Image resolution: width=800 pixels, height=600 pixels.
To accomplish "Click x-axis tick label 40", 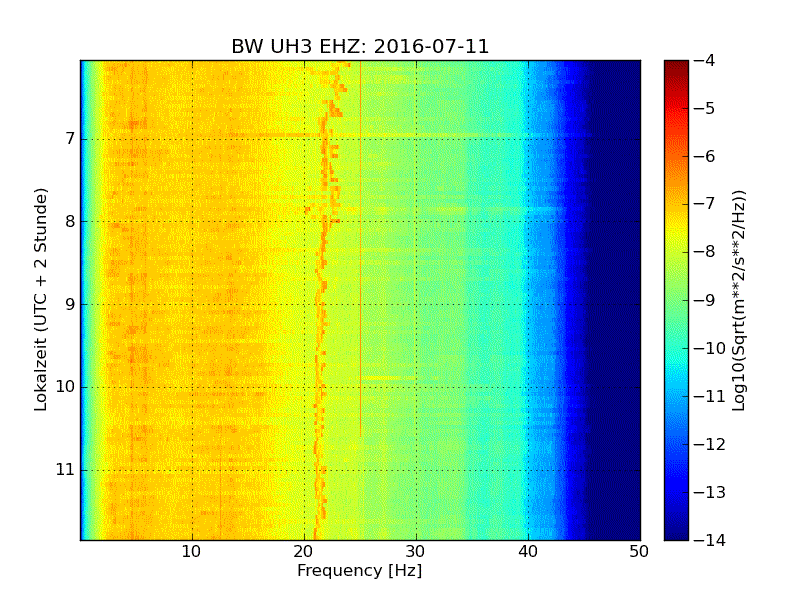I will 528,552.
